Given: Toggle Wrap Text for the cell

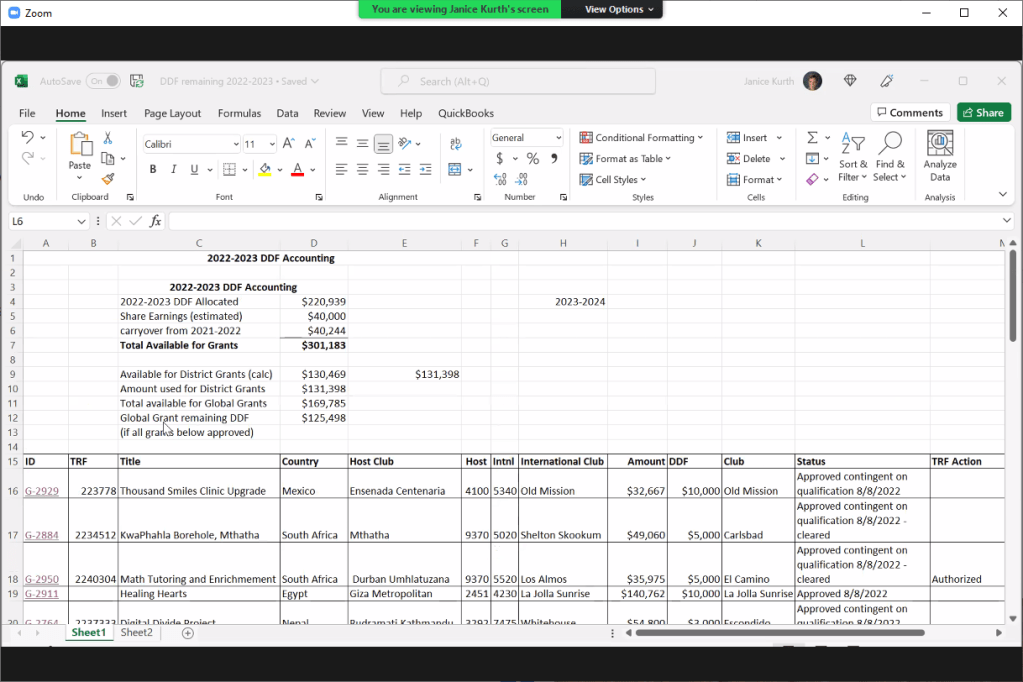Looking at the screenshot, I should coord(456,144).
